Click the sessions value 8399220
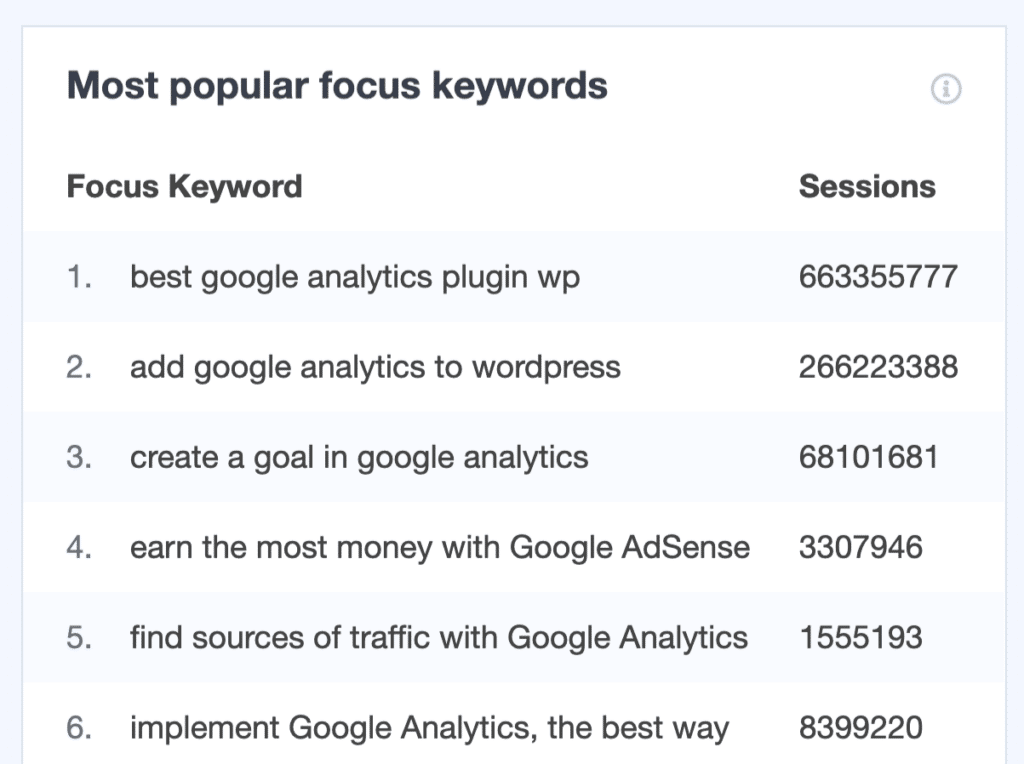This screenshot has height=764, width=1024. 860,728
